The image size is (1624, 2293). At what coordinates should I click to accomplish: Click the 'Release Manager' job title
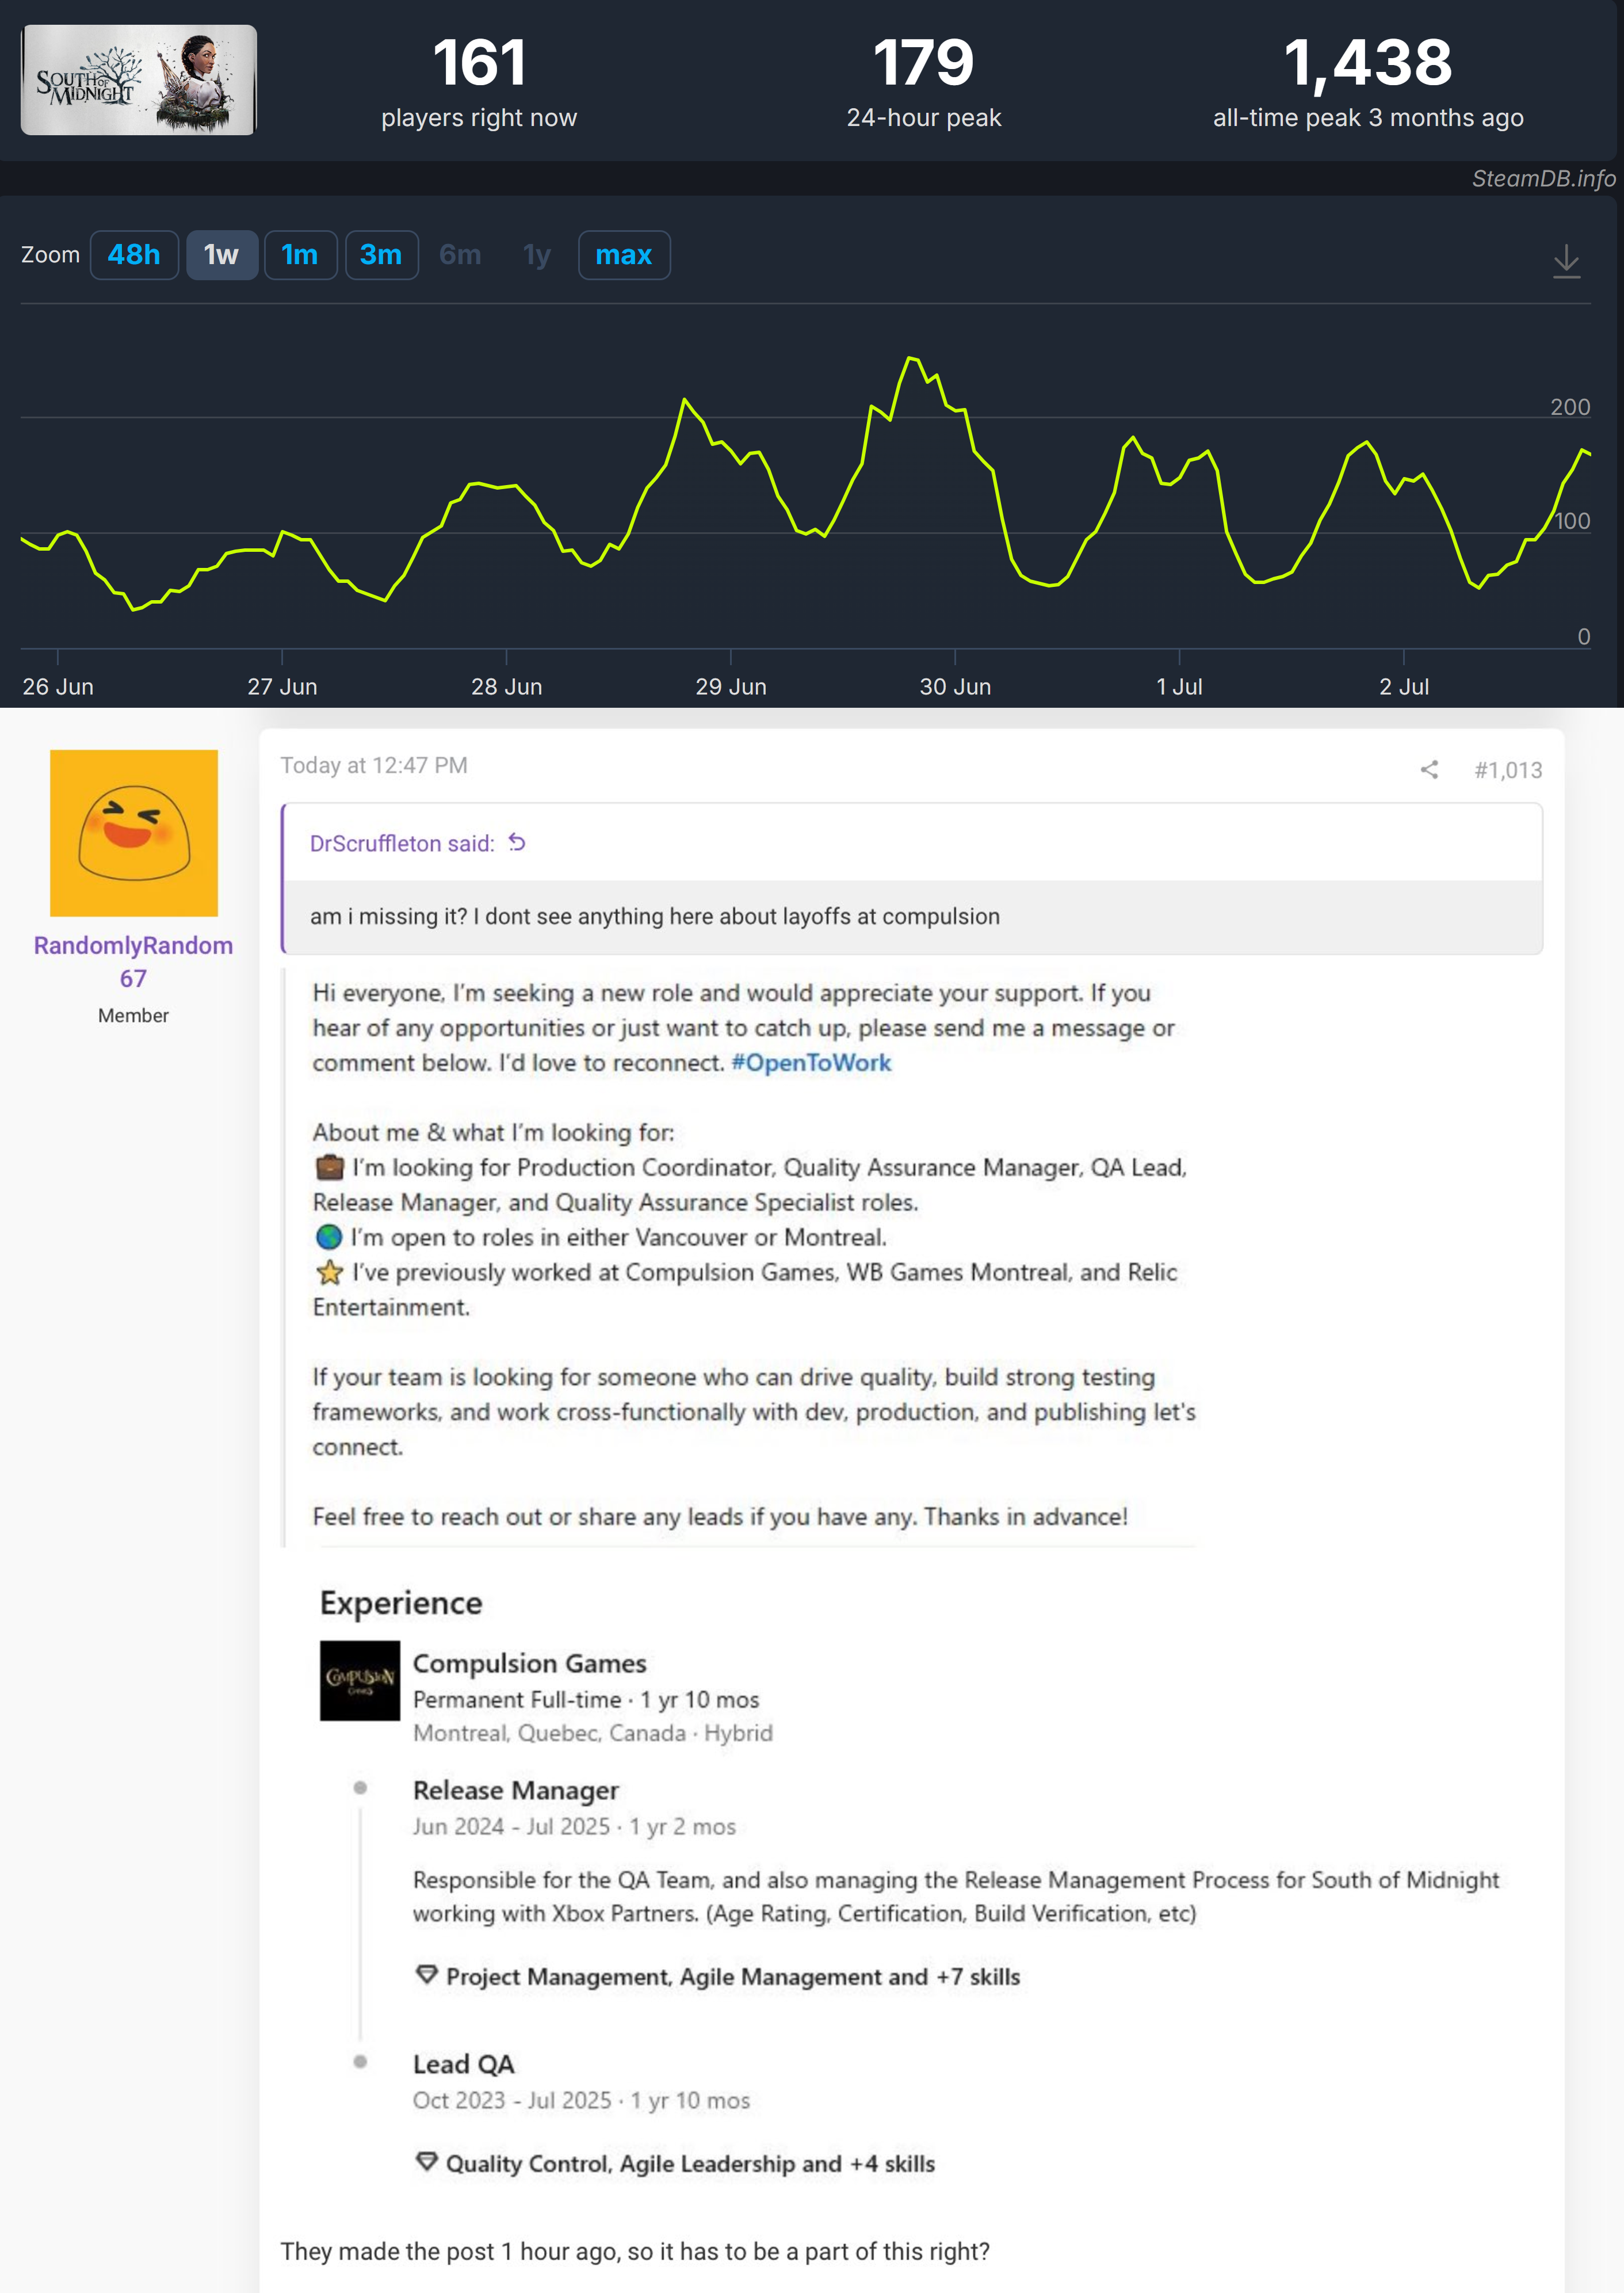coord(516,1790)
